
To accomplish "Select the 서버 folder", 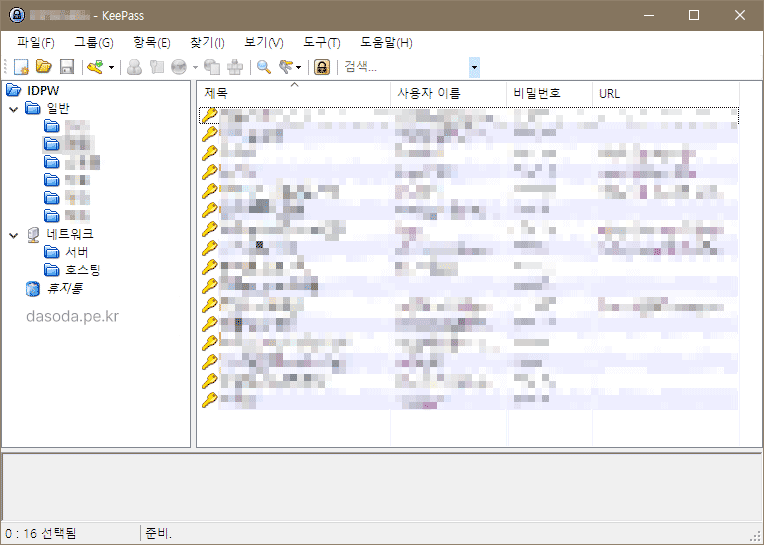I will [x=76, y=252].
